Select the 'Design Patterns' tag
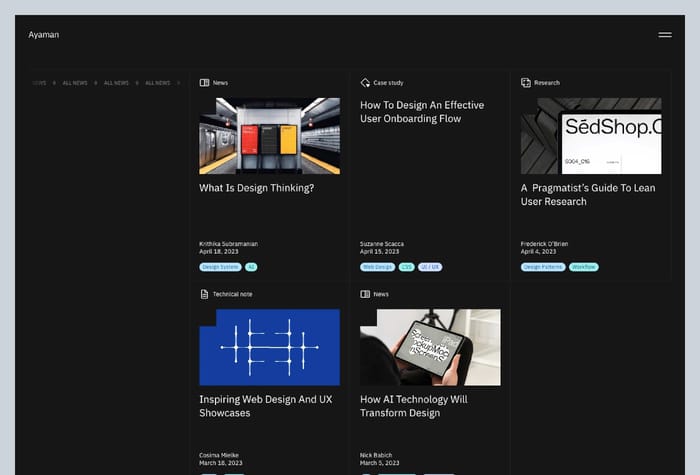This screenshot has height=475, width=700. (x=543, y=267)
